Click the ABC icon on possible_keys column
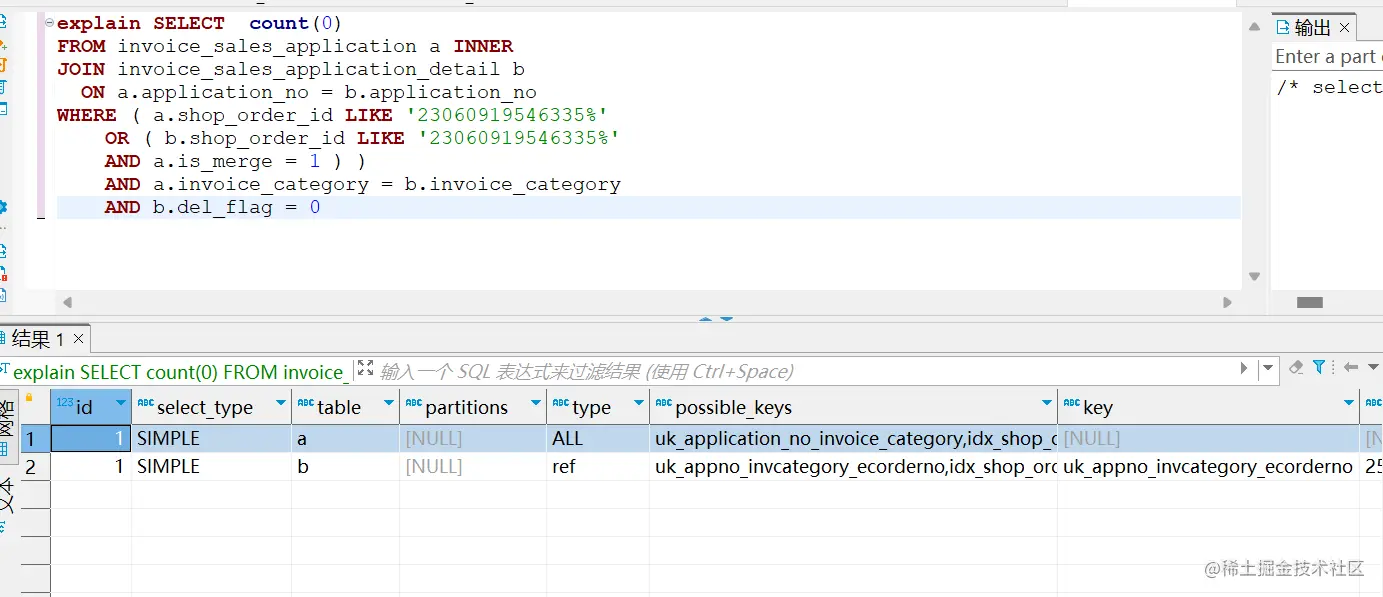 [663, 403]
